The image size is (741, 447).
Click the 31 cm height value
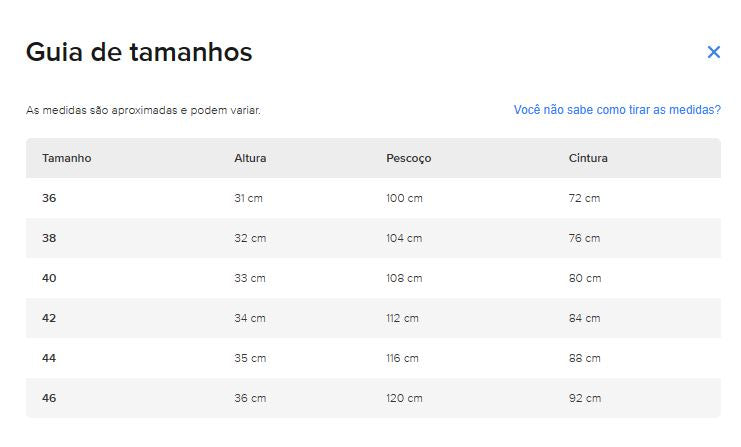click(x=249, y=198)
